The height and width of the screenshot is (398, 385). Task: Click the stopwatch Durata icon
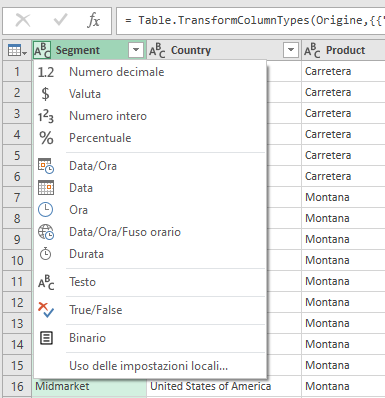click(45, 254)
